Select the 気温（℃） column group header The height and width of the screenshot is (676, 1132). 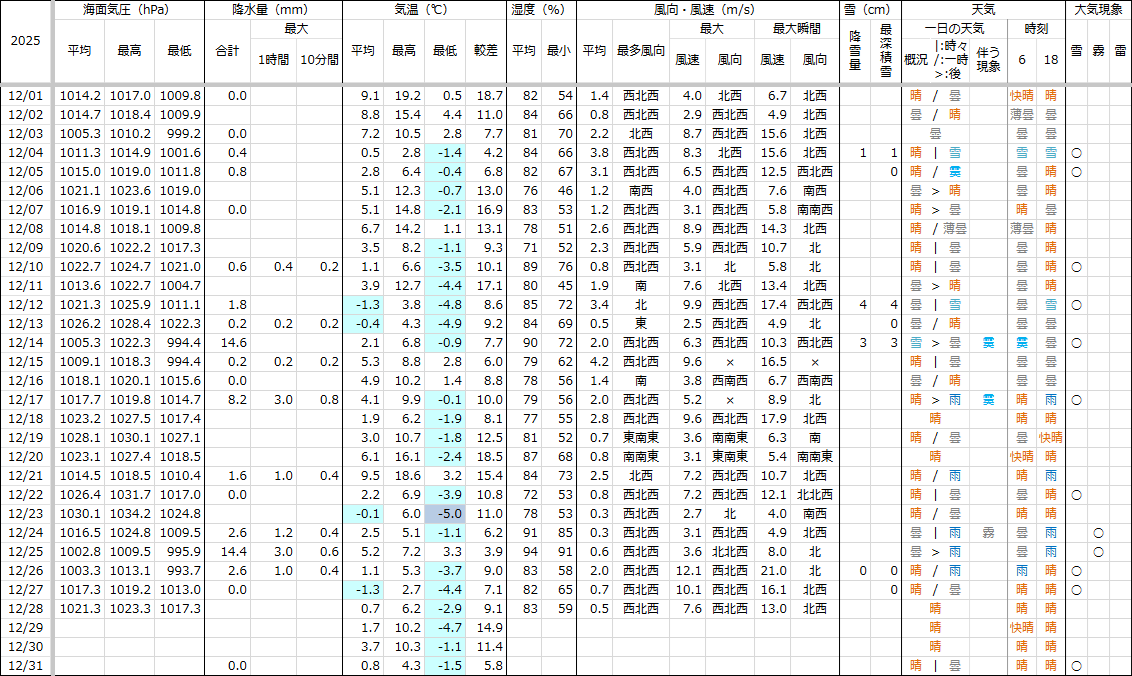tap(423, 9)
